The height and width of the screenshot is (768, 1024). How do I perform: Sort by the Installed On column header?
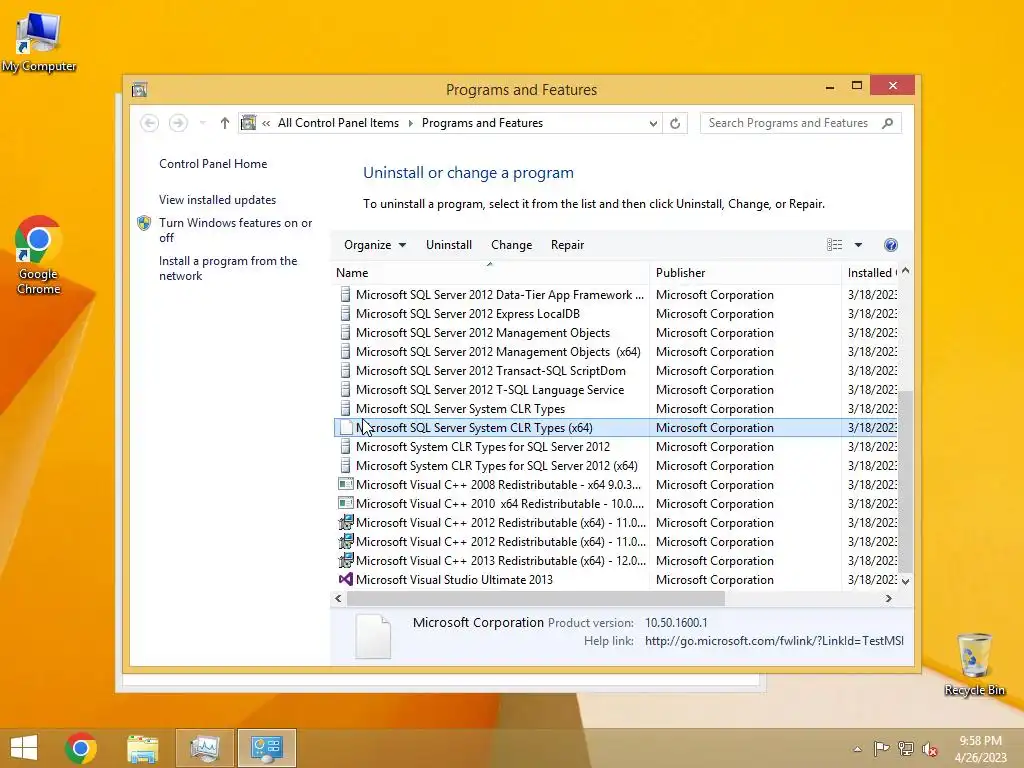point(870,273)
